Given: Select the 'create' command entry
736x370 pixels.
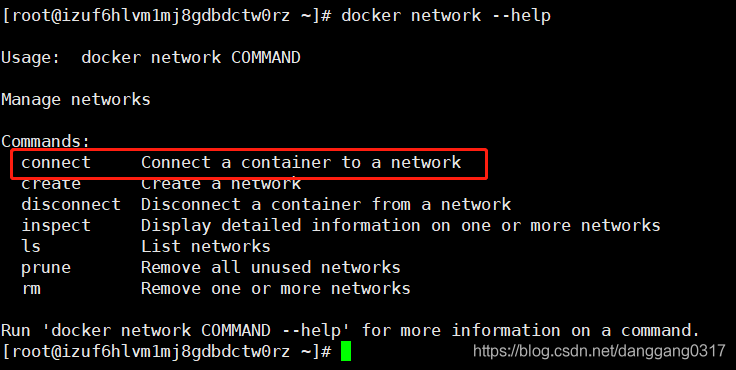Looking at the screenshot, I should (51, 184).
